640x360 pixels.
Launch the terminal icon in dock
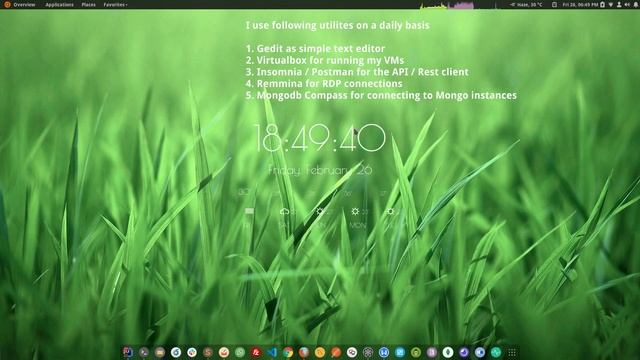coord(144,352)
